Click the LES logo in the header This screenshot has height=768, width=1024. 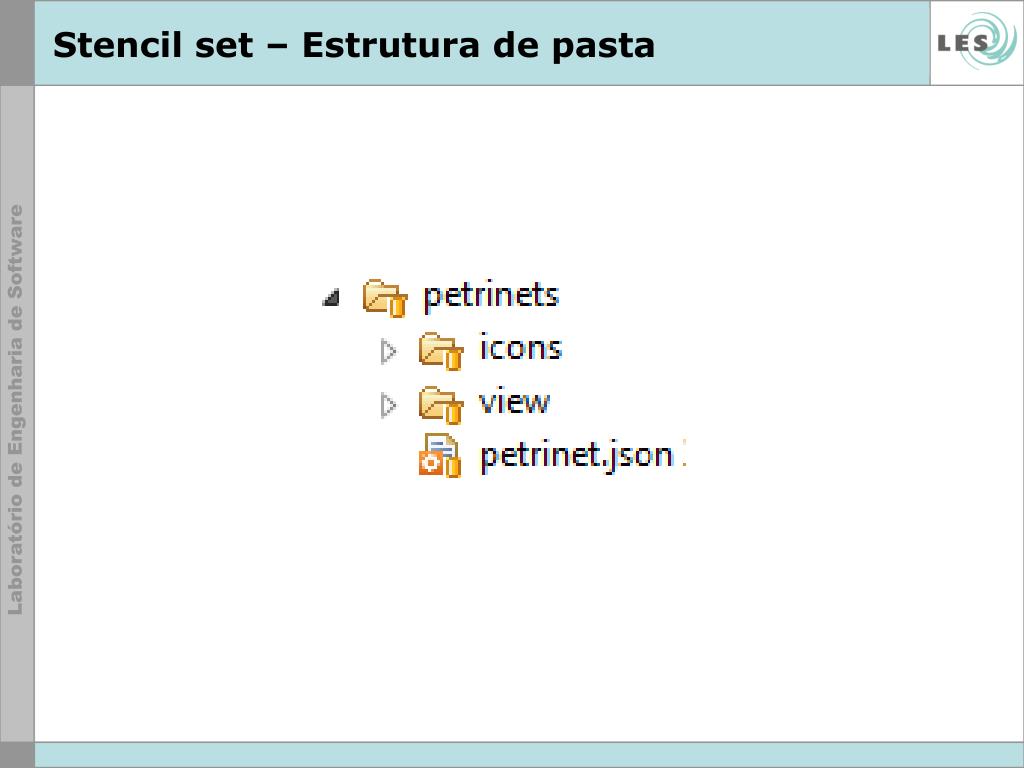point(976,42)
